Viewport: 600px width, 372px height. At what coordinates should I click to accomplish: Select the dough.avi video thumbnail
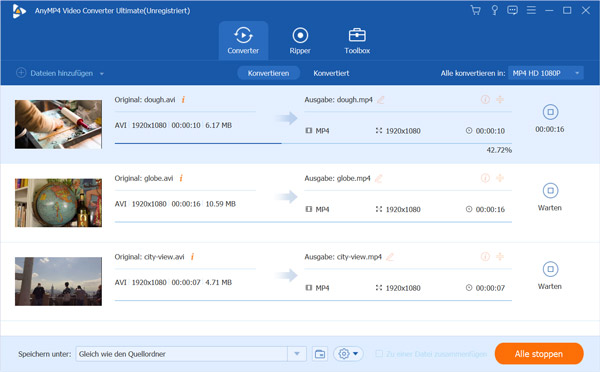58,124
